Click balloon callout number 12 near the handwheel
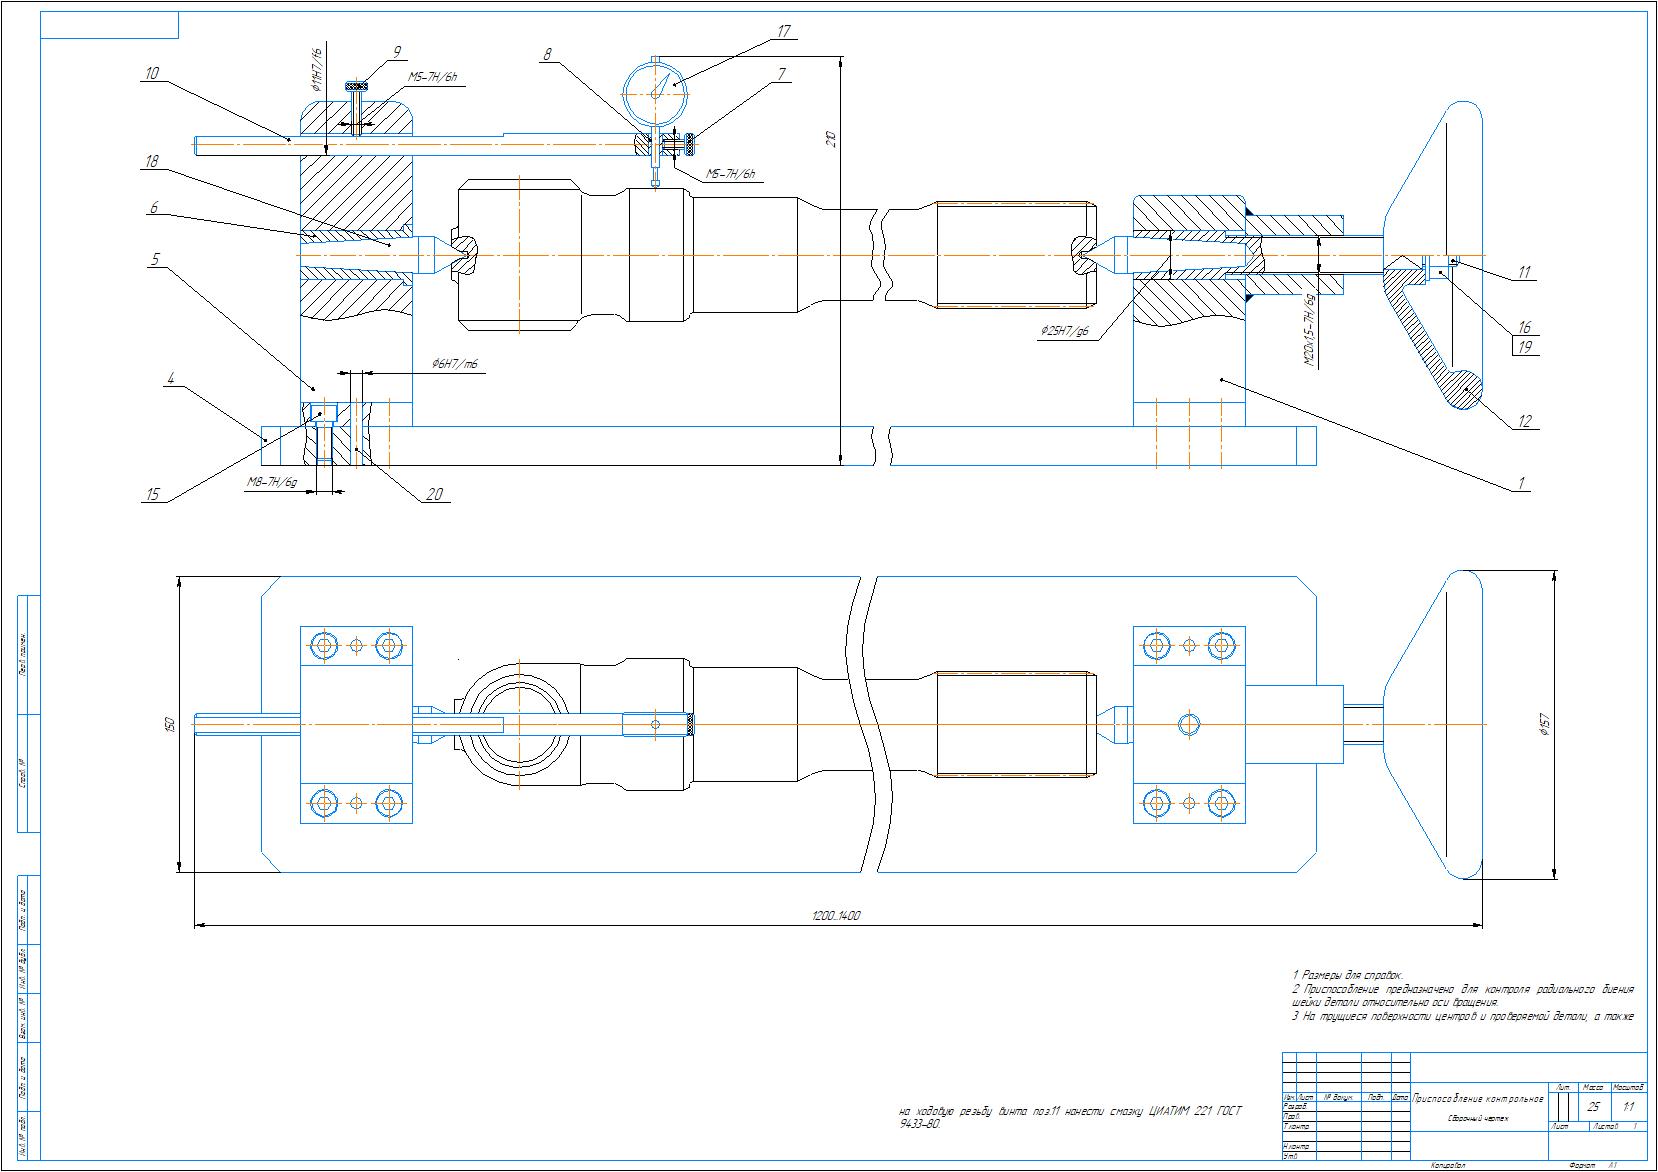 click(x=1525, y=421)
